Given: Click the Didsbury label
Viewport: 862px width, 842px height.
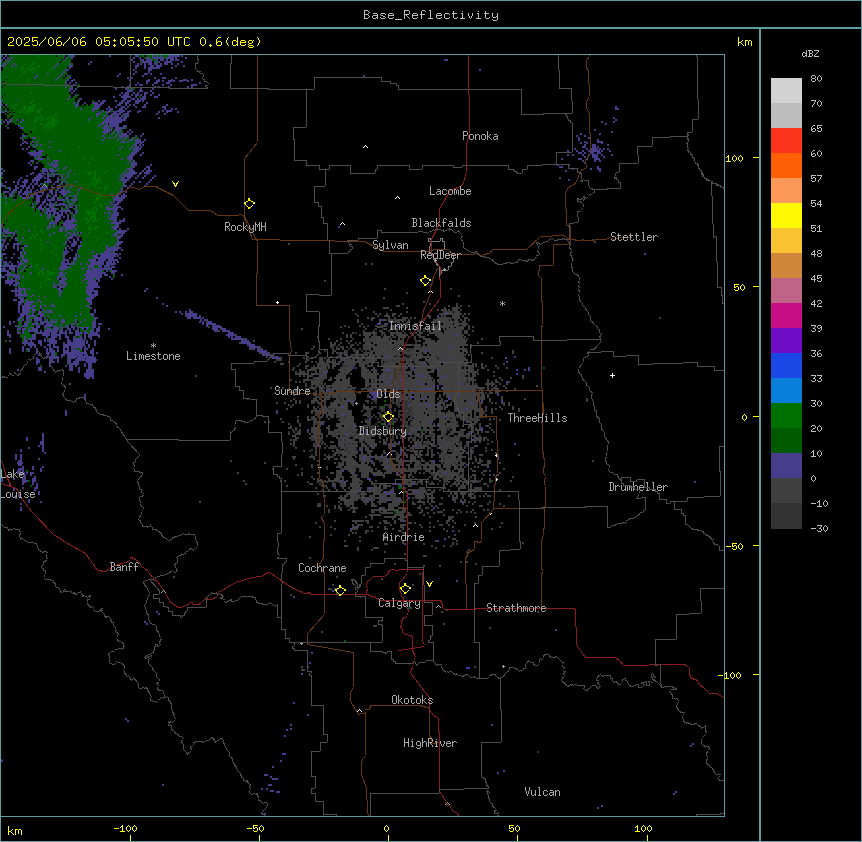Looking at the screenshot, I should point(383,431).
